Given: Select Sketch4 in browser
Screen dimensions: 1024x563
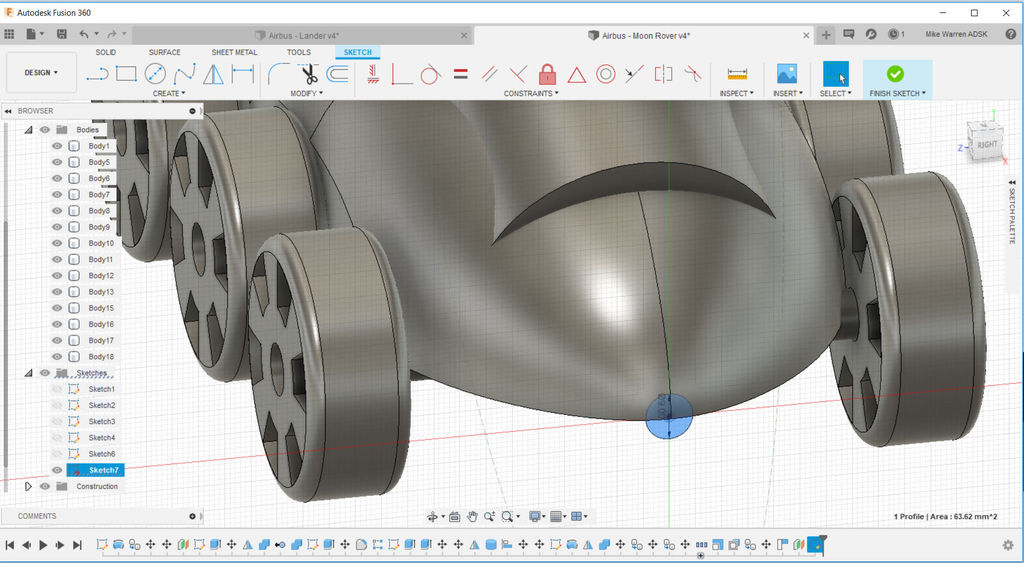Looking at the screenshot, I should tap(102, 438).
